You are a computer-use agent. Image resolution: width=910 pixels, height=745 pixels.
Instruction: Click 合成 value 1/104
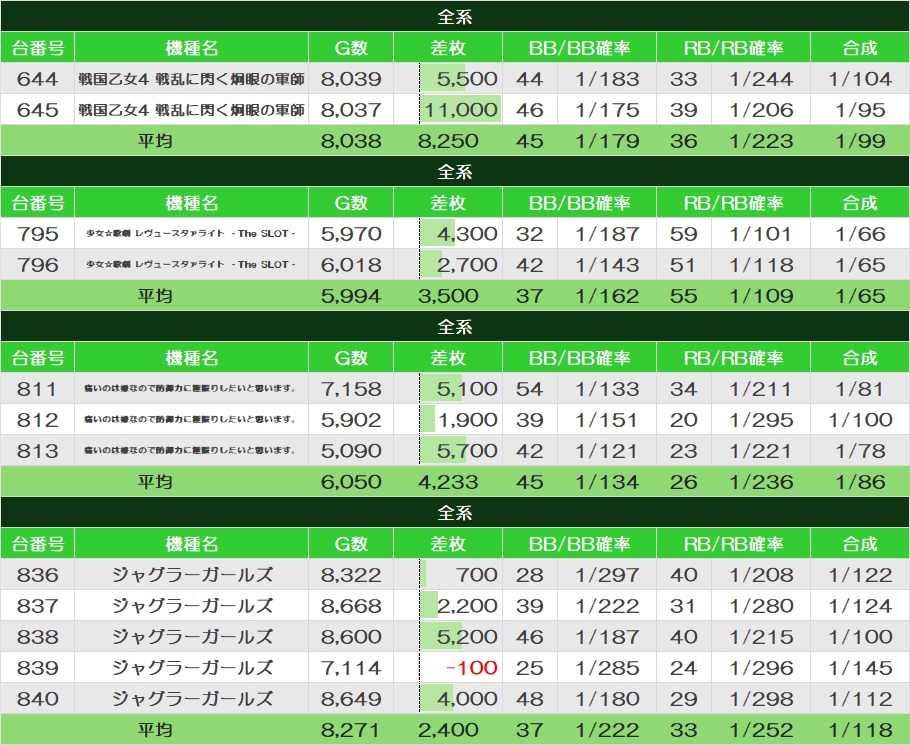click(x=860, y=79)
